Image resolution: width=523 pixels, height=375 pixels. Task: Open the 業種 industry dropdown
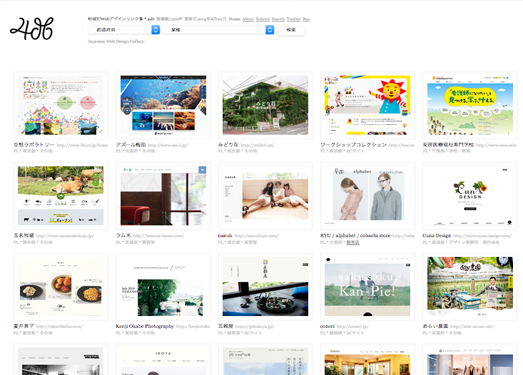pos(218,30)
